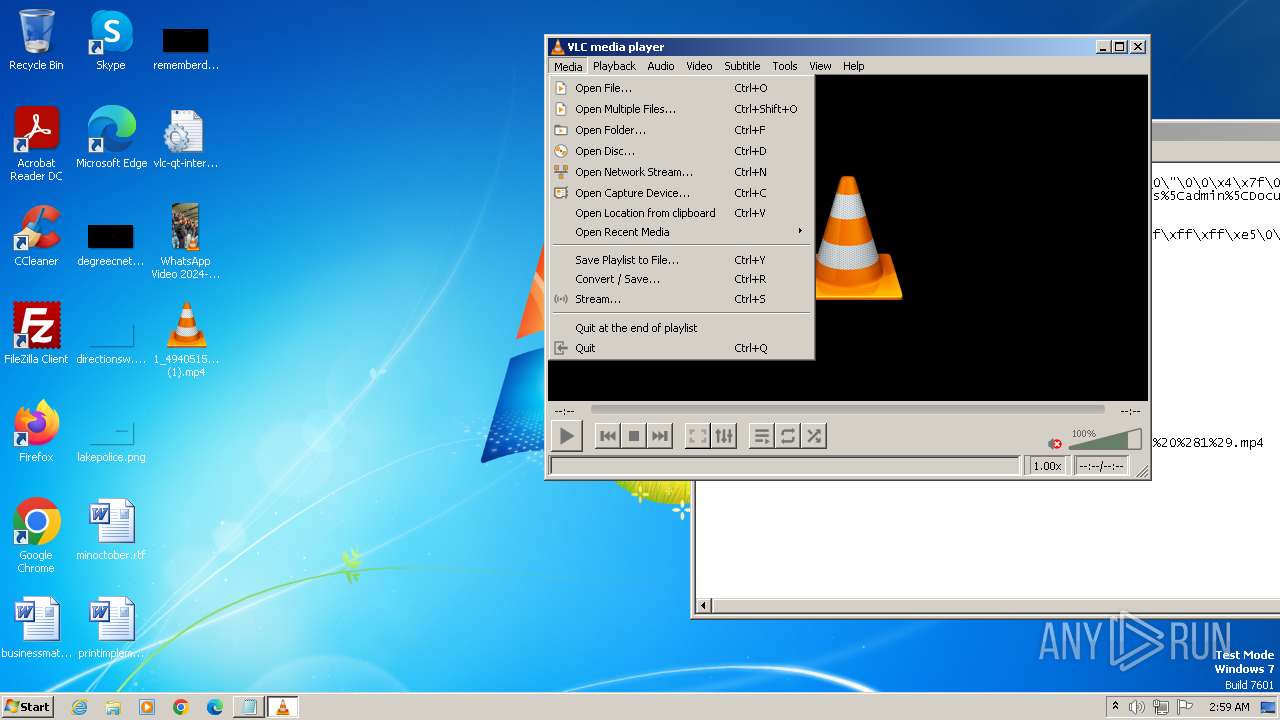
Task: Choose Convert / Save... entry
Action: (x=682, y=279)
